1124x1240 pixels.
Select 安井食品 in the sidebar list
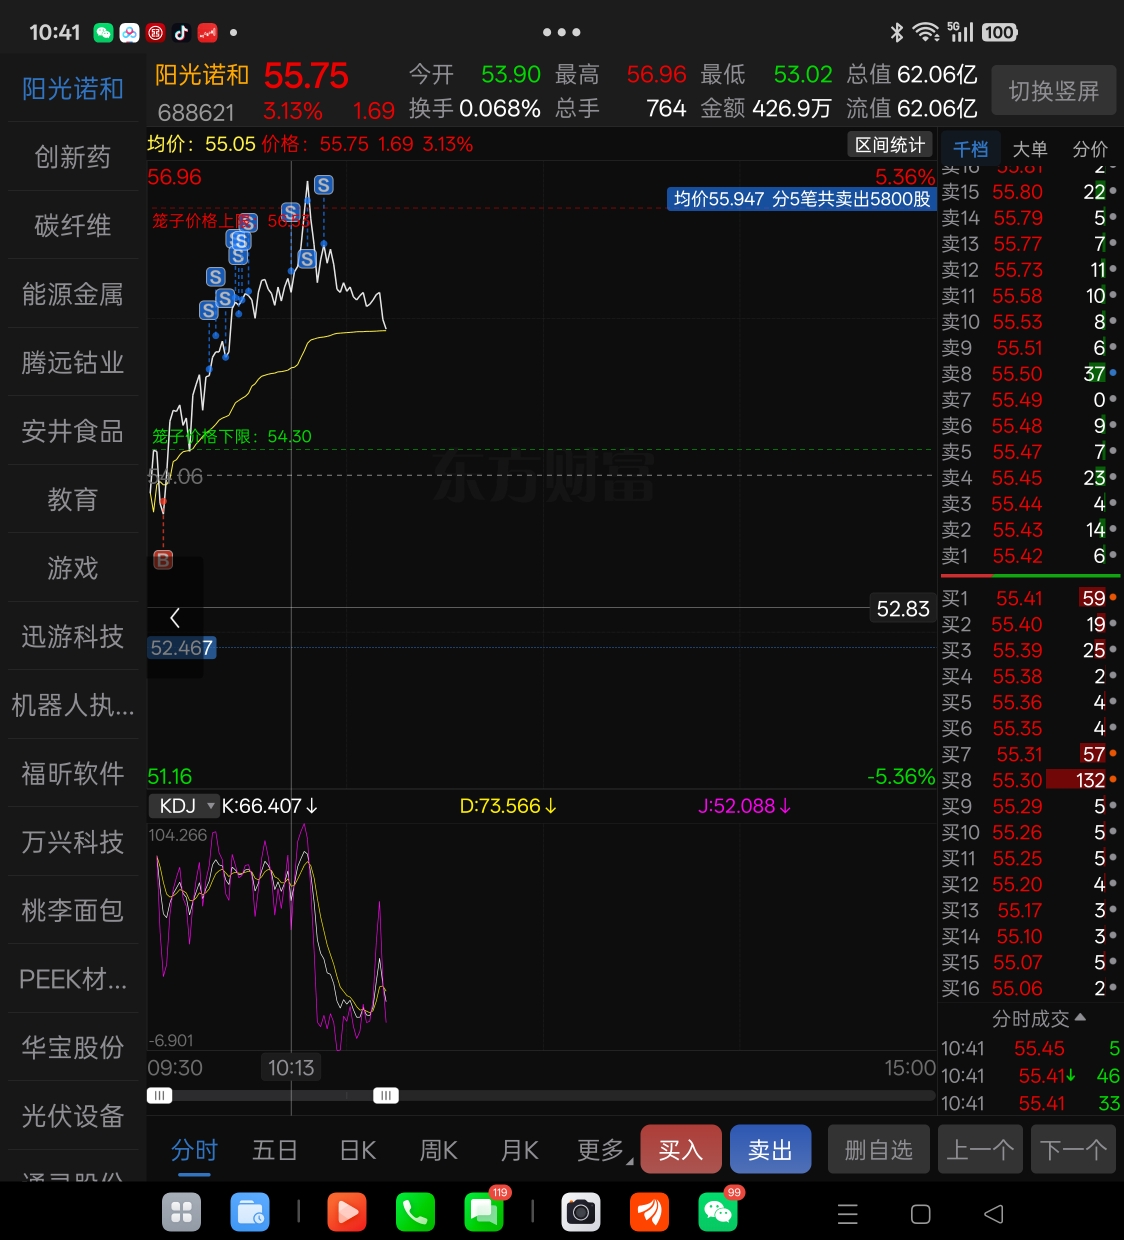(73, 431)
